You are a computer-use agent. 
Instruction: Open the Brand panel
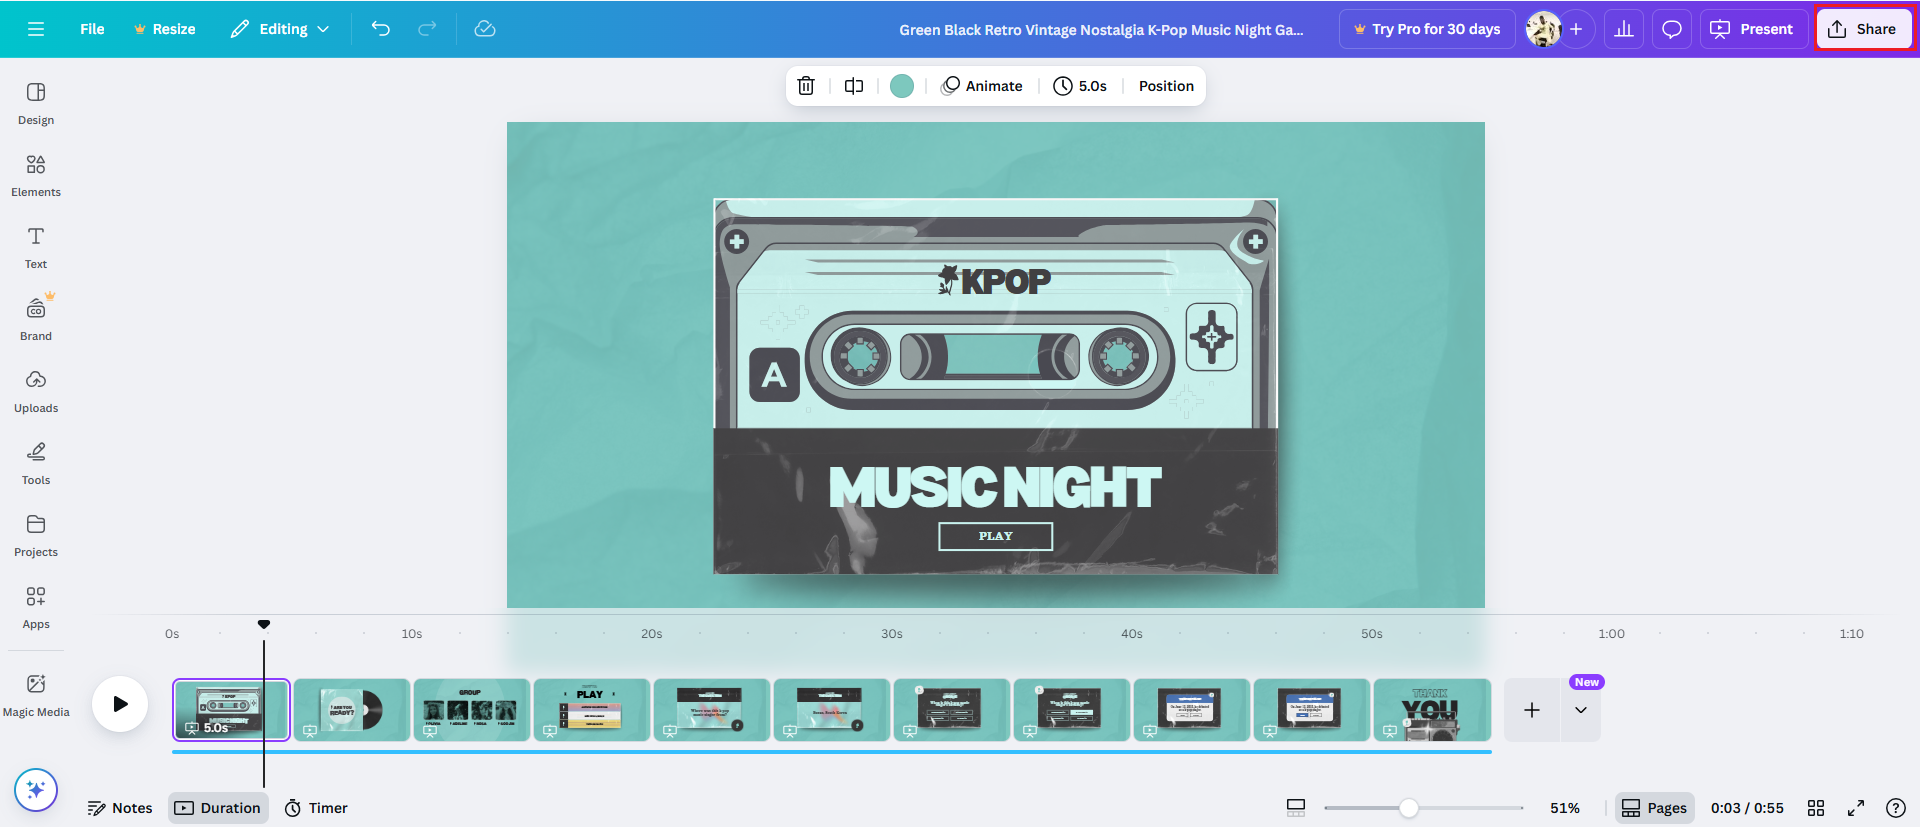pyautogui.click(x=36, y=319)
